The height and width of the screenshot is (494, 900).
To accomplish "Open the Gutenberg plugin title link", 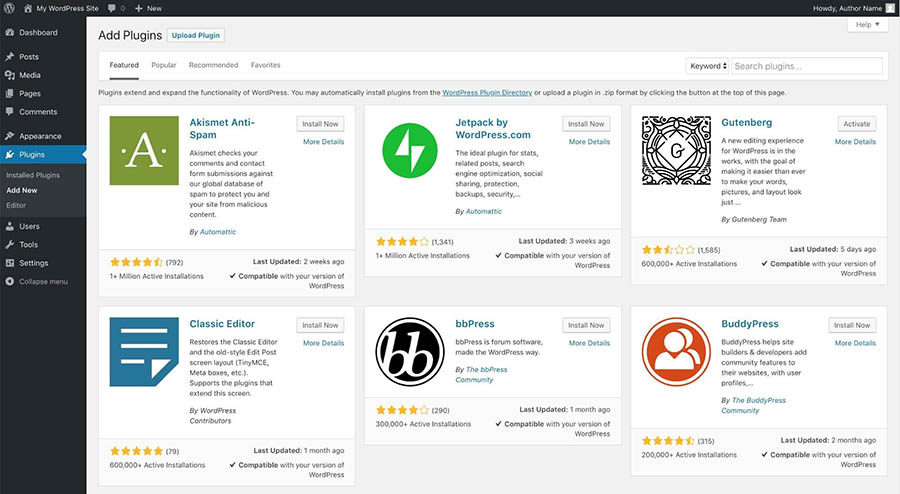I will [x=747, y=123].
